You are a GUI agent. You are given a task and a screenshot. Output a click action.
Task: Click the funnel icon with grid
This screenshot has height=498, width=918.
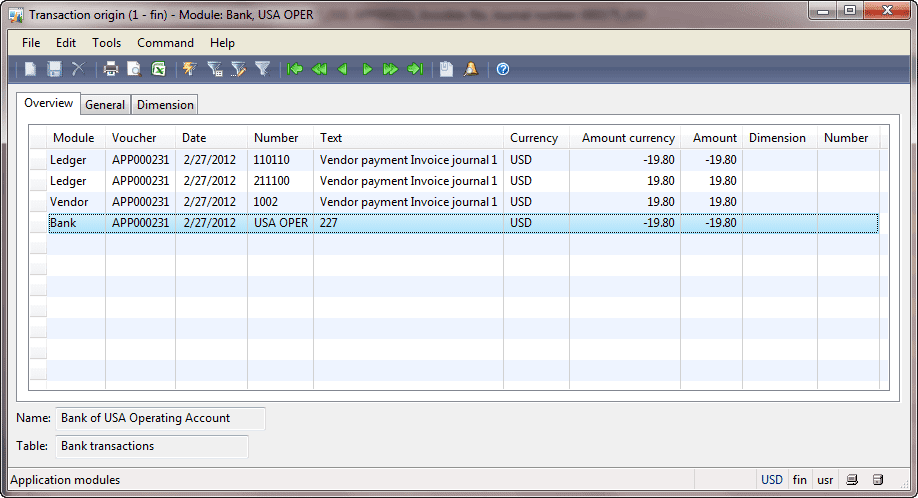click(x=214, y=69)
